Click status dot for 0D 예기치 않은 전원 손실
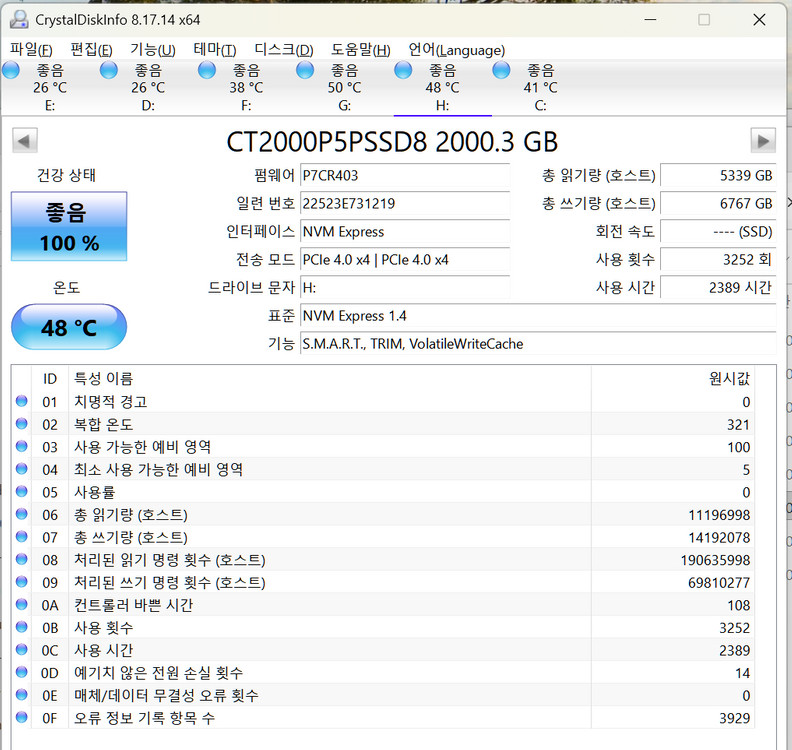Screen dimensions: 792x750 (21, 672)
